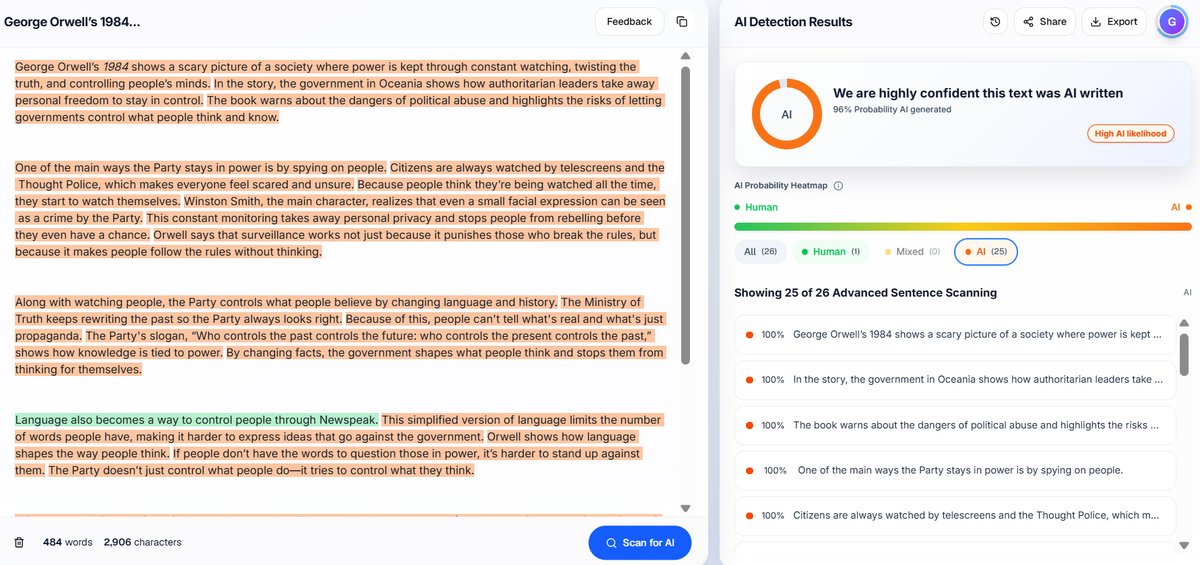Click 'Showing 25 of 26 Advanced Sentence Scanning'

(866, 293)
